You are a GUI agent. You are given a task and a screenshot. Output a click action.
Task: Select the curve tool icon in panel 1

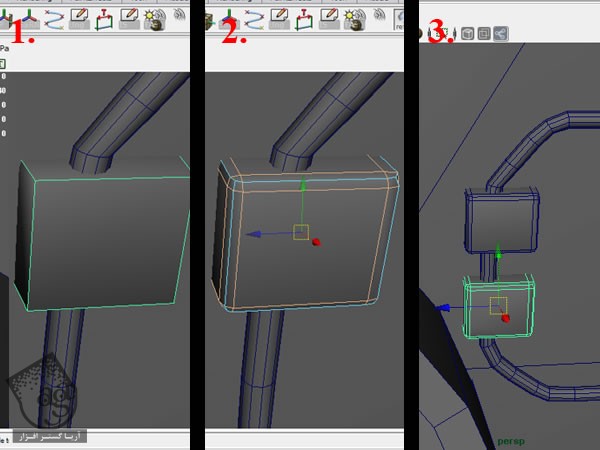(x=53, y=17)
